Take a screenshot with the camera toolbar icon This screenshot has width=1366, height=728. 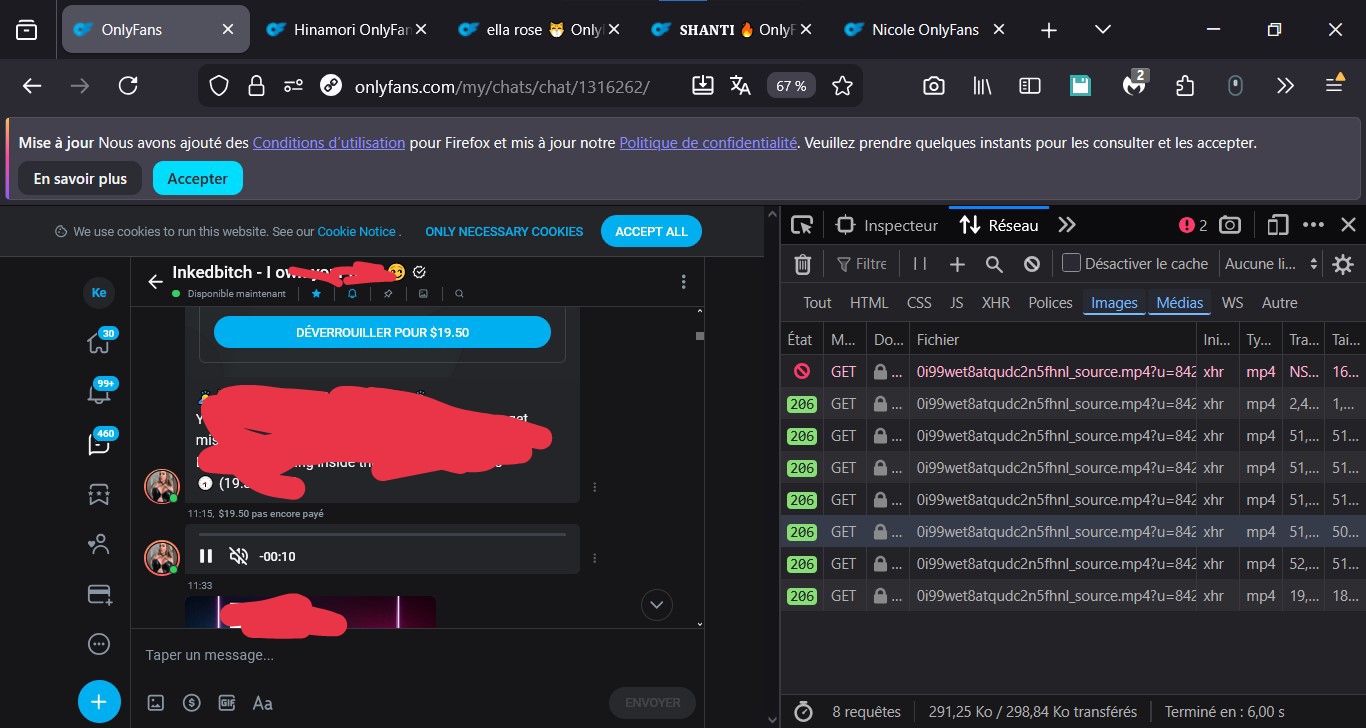[934, 86]
